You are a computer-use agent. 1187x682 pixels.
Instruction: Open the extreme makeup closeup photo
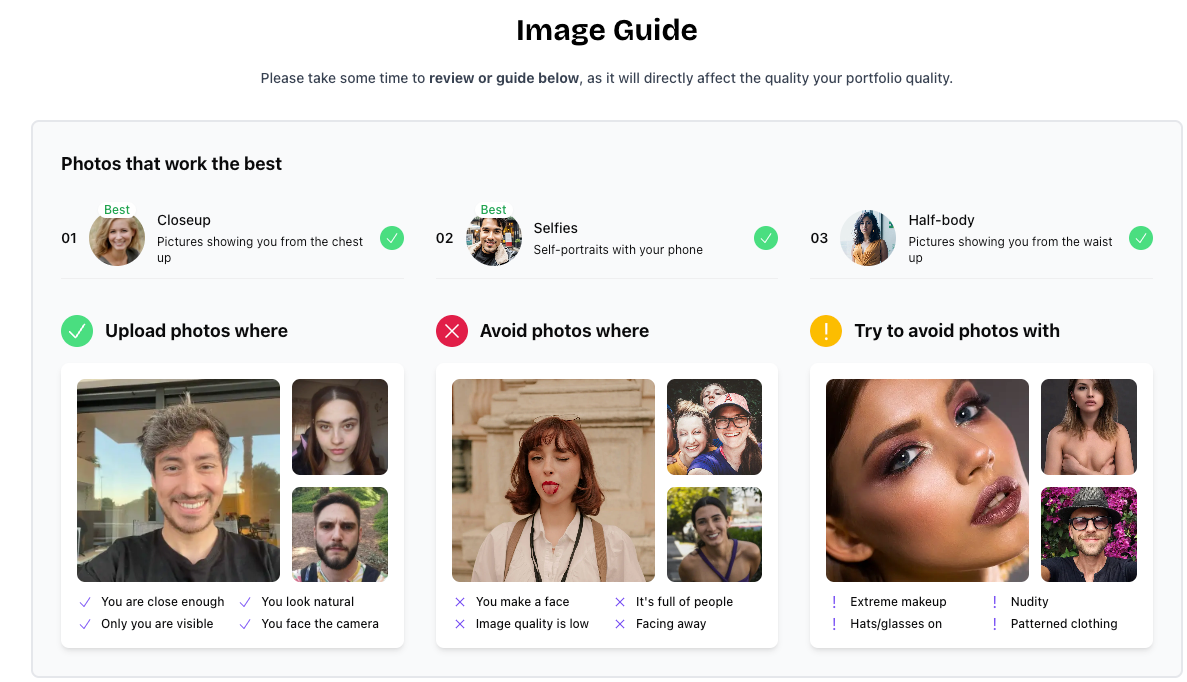(927, 481)
